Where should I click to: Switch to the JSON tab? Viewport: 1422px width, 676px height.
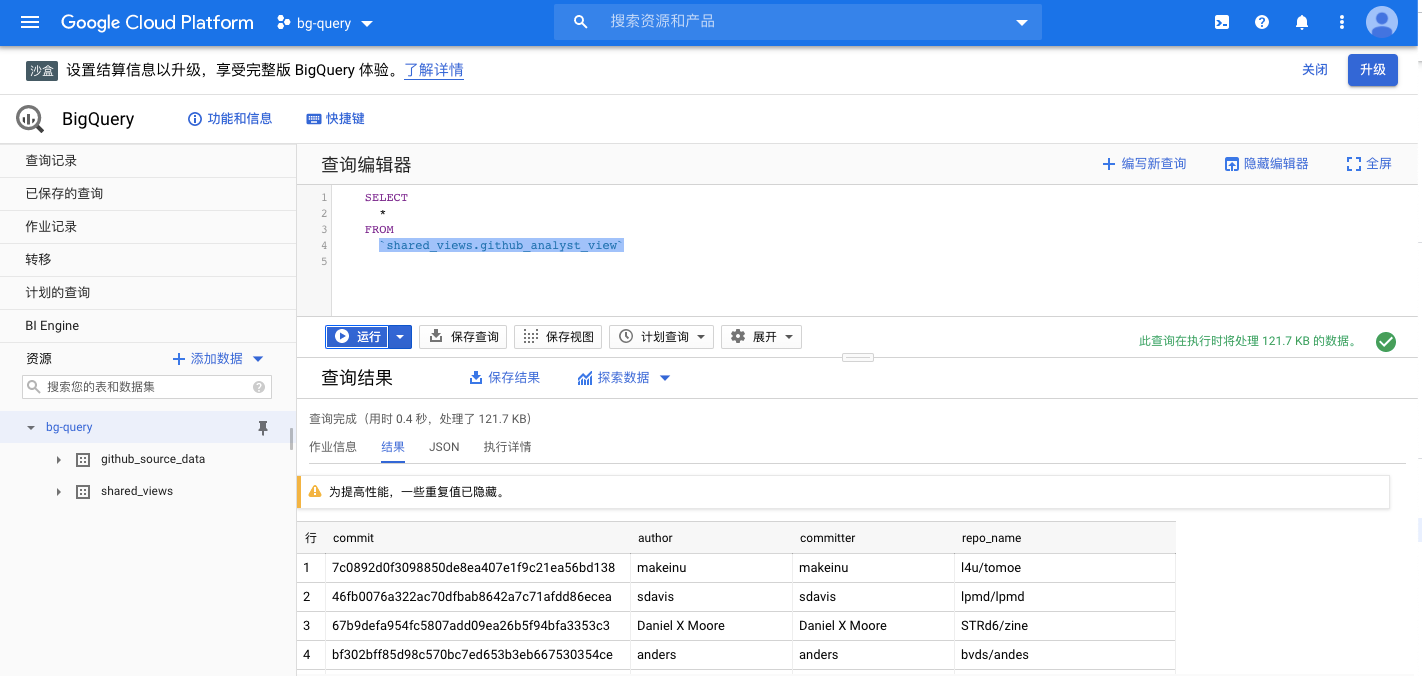tap(444, 447)
